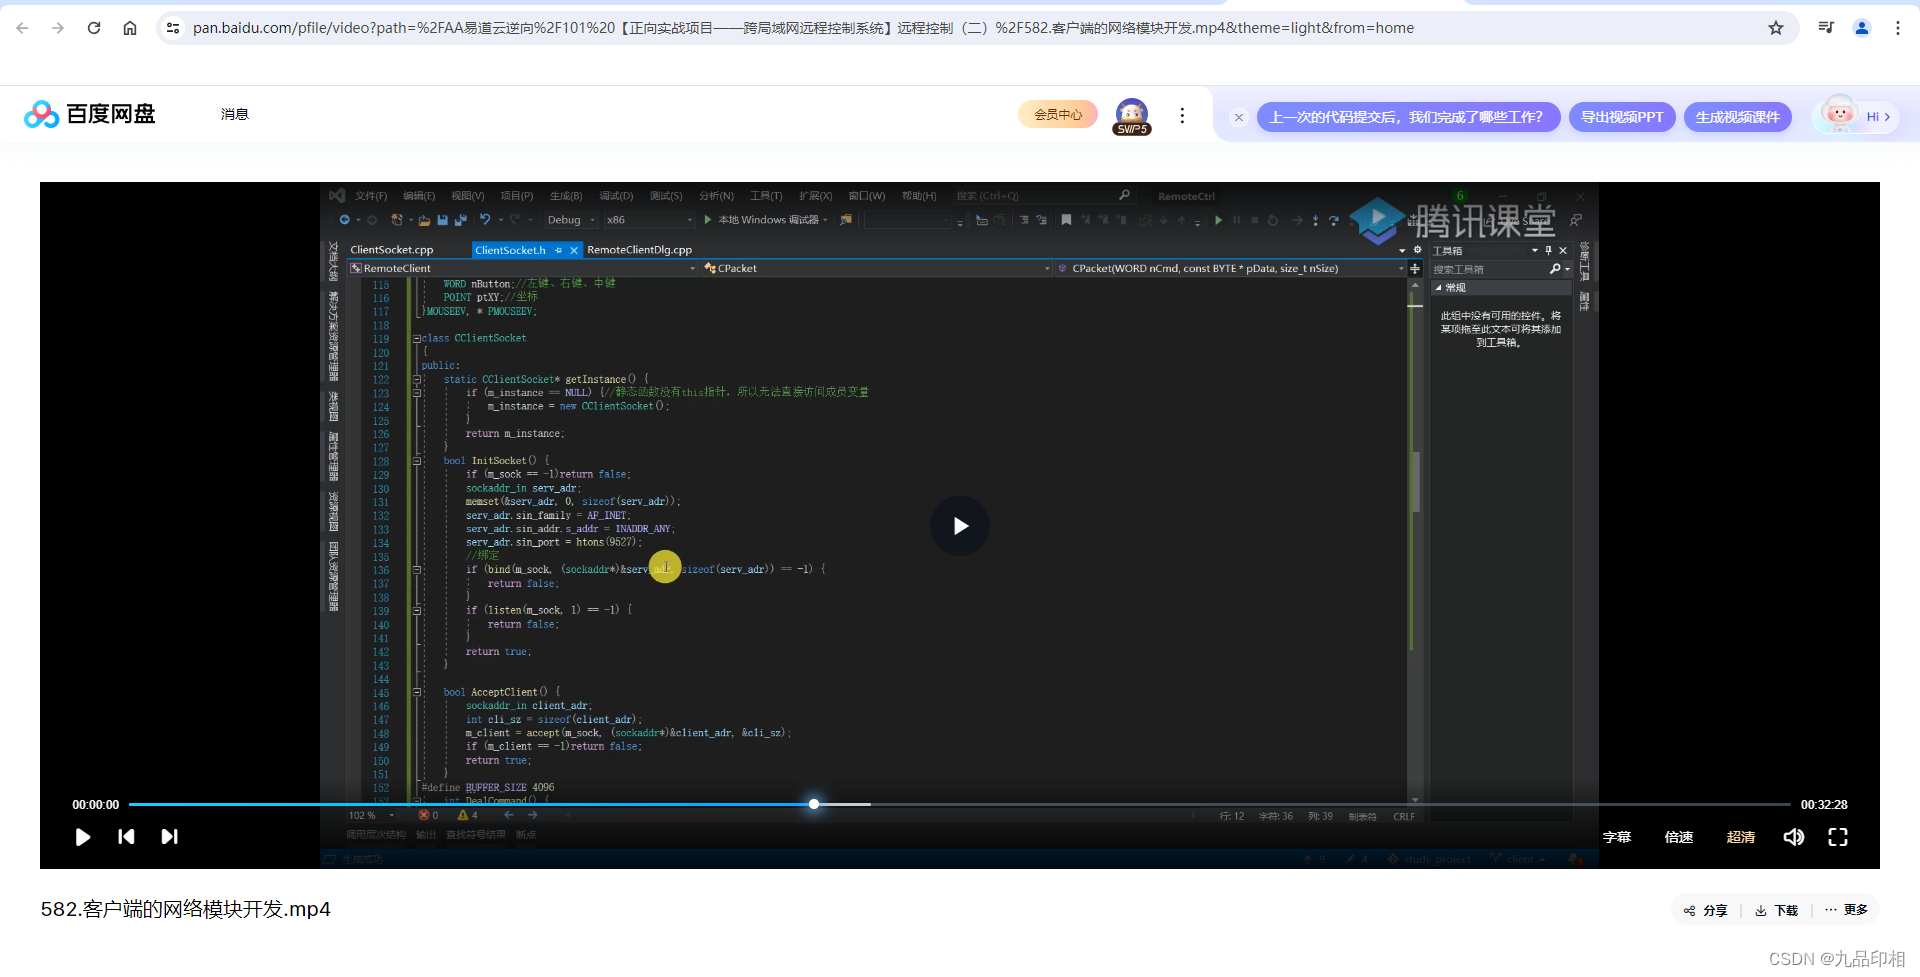Image resolution: width=1920 pixels, height=977 pixels.
Task: Click 导出视频PPT button
Action: pos(1622,117)
